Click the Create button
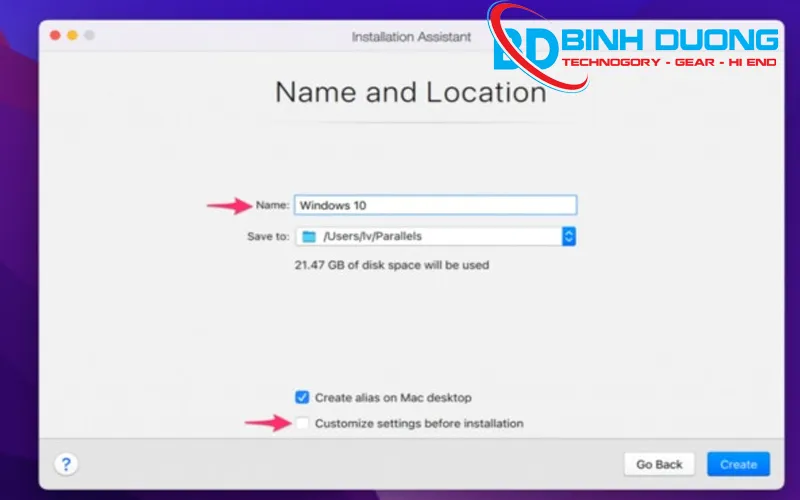Viewport: 800px width, 500px height. (x=738, y=464)
